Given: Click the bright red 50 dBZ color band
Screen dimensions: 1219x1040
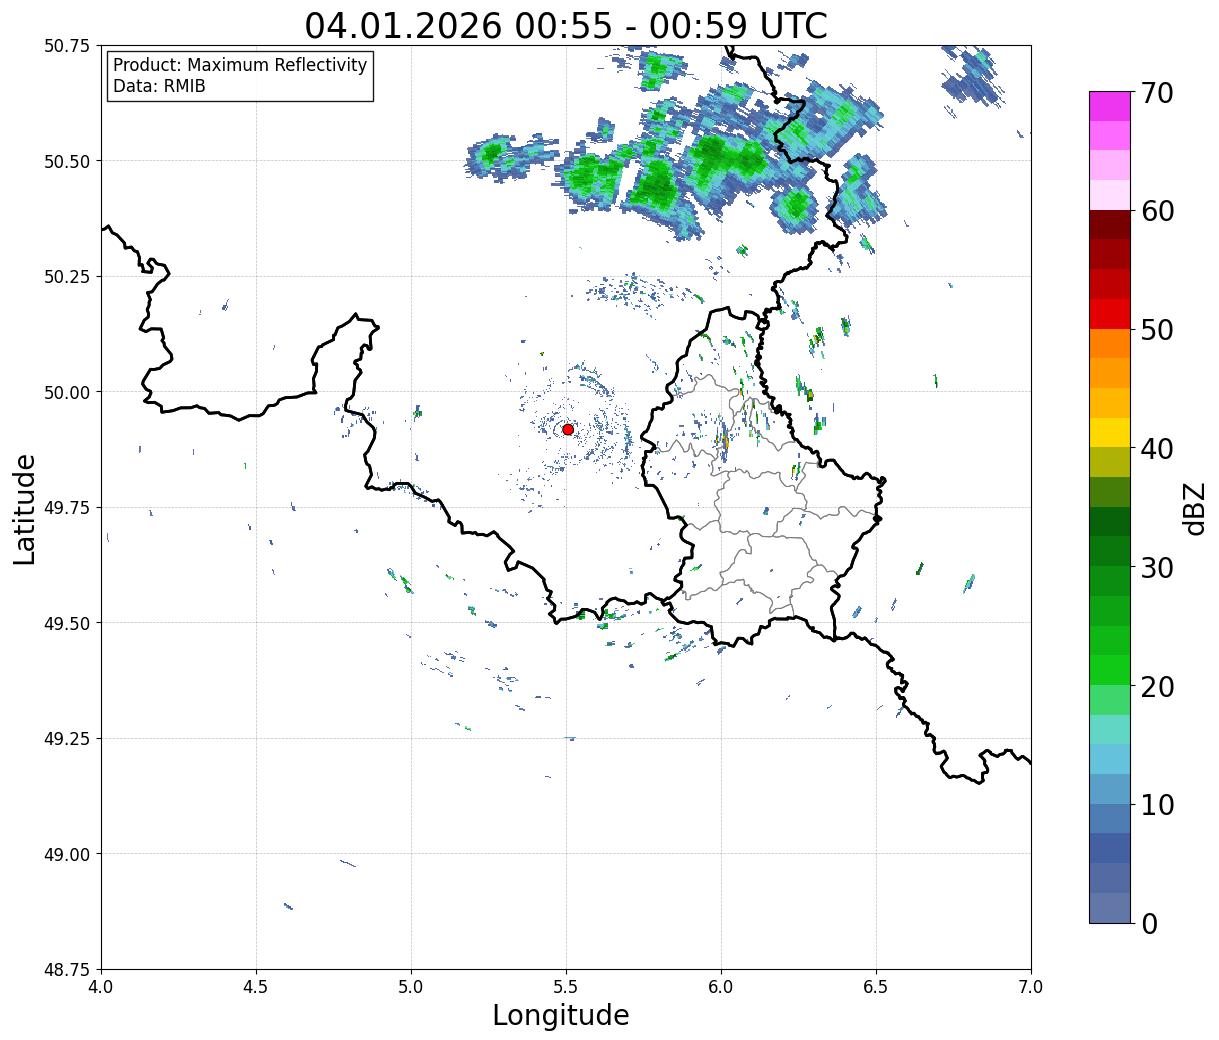Looking at the screenshot, I should [1110, 314].
